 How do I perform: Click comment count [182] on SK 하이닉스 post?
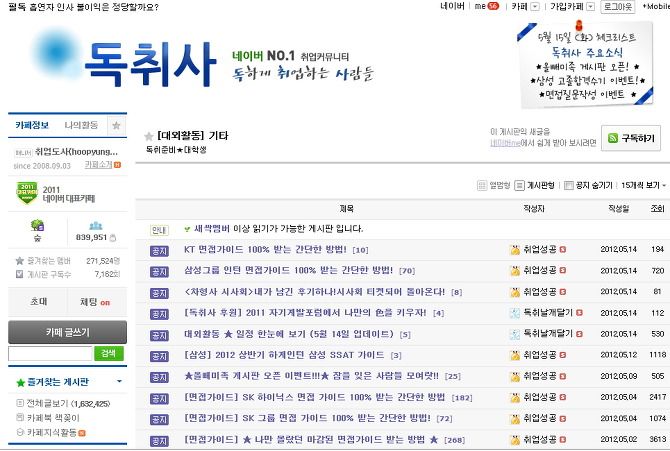click(x=462, y=398)
